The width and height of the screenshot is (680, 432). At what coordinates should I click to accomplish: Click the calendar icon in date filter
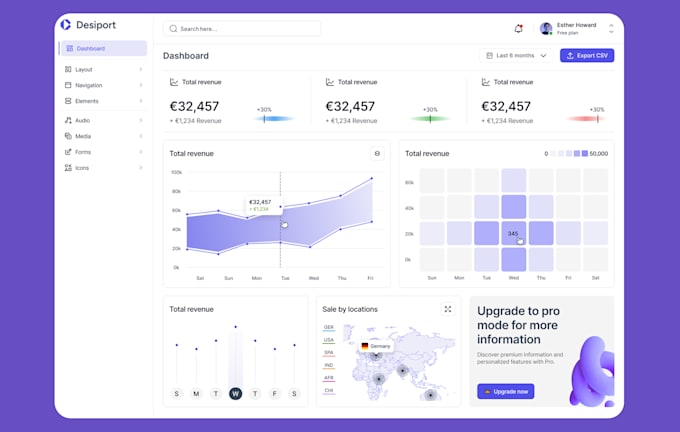490,56
